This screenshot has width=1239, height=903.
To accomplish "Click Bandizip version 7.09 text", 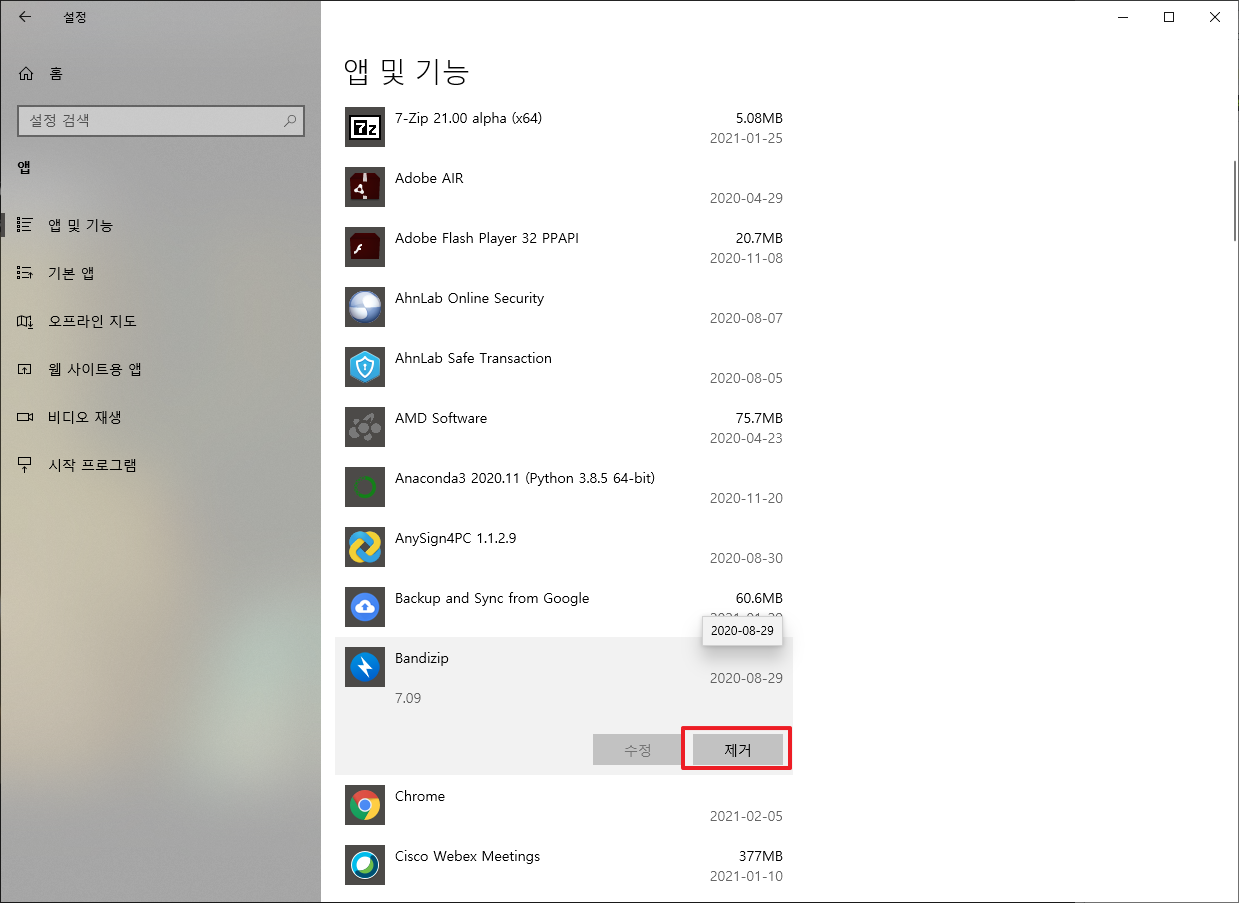I will tap(408, 698).
